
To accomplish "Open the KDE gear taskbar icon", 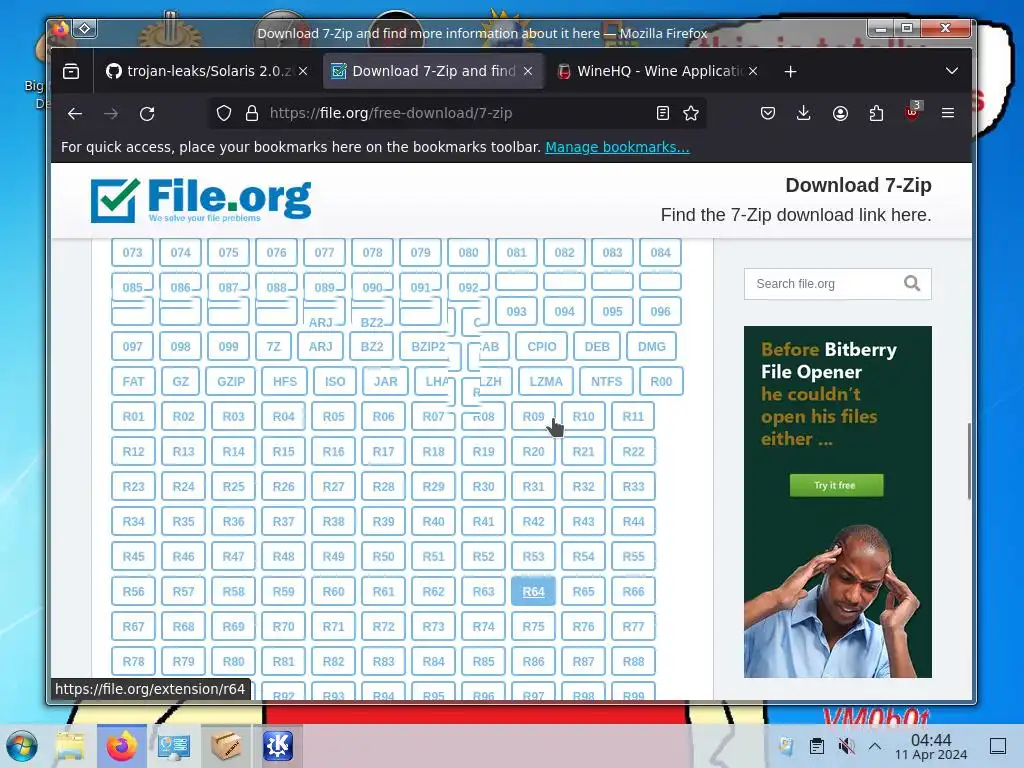I will [278, 746].
